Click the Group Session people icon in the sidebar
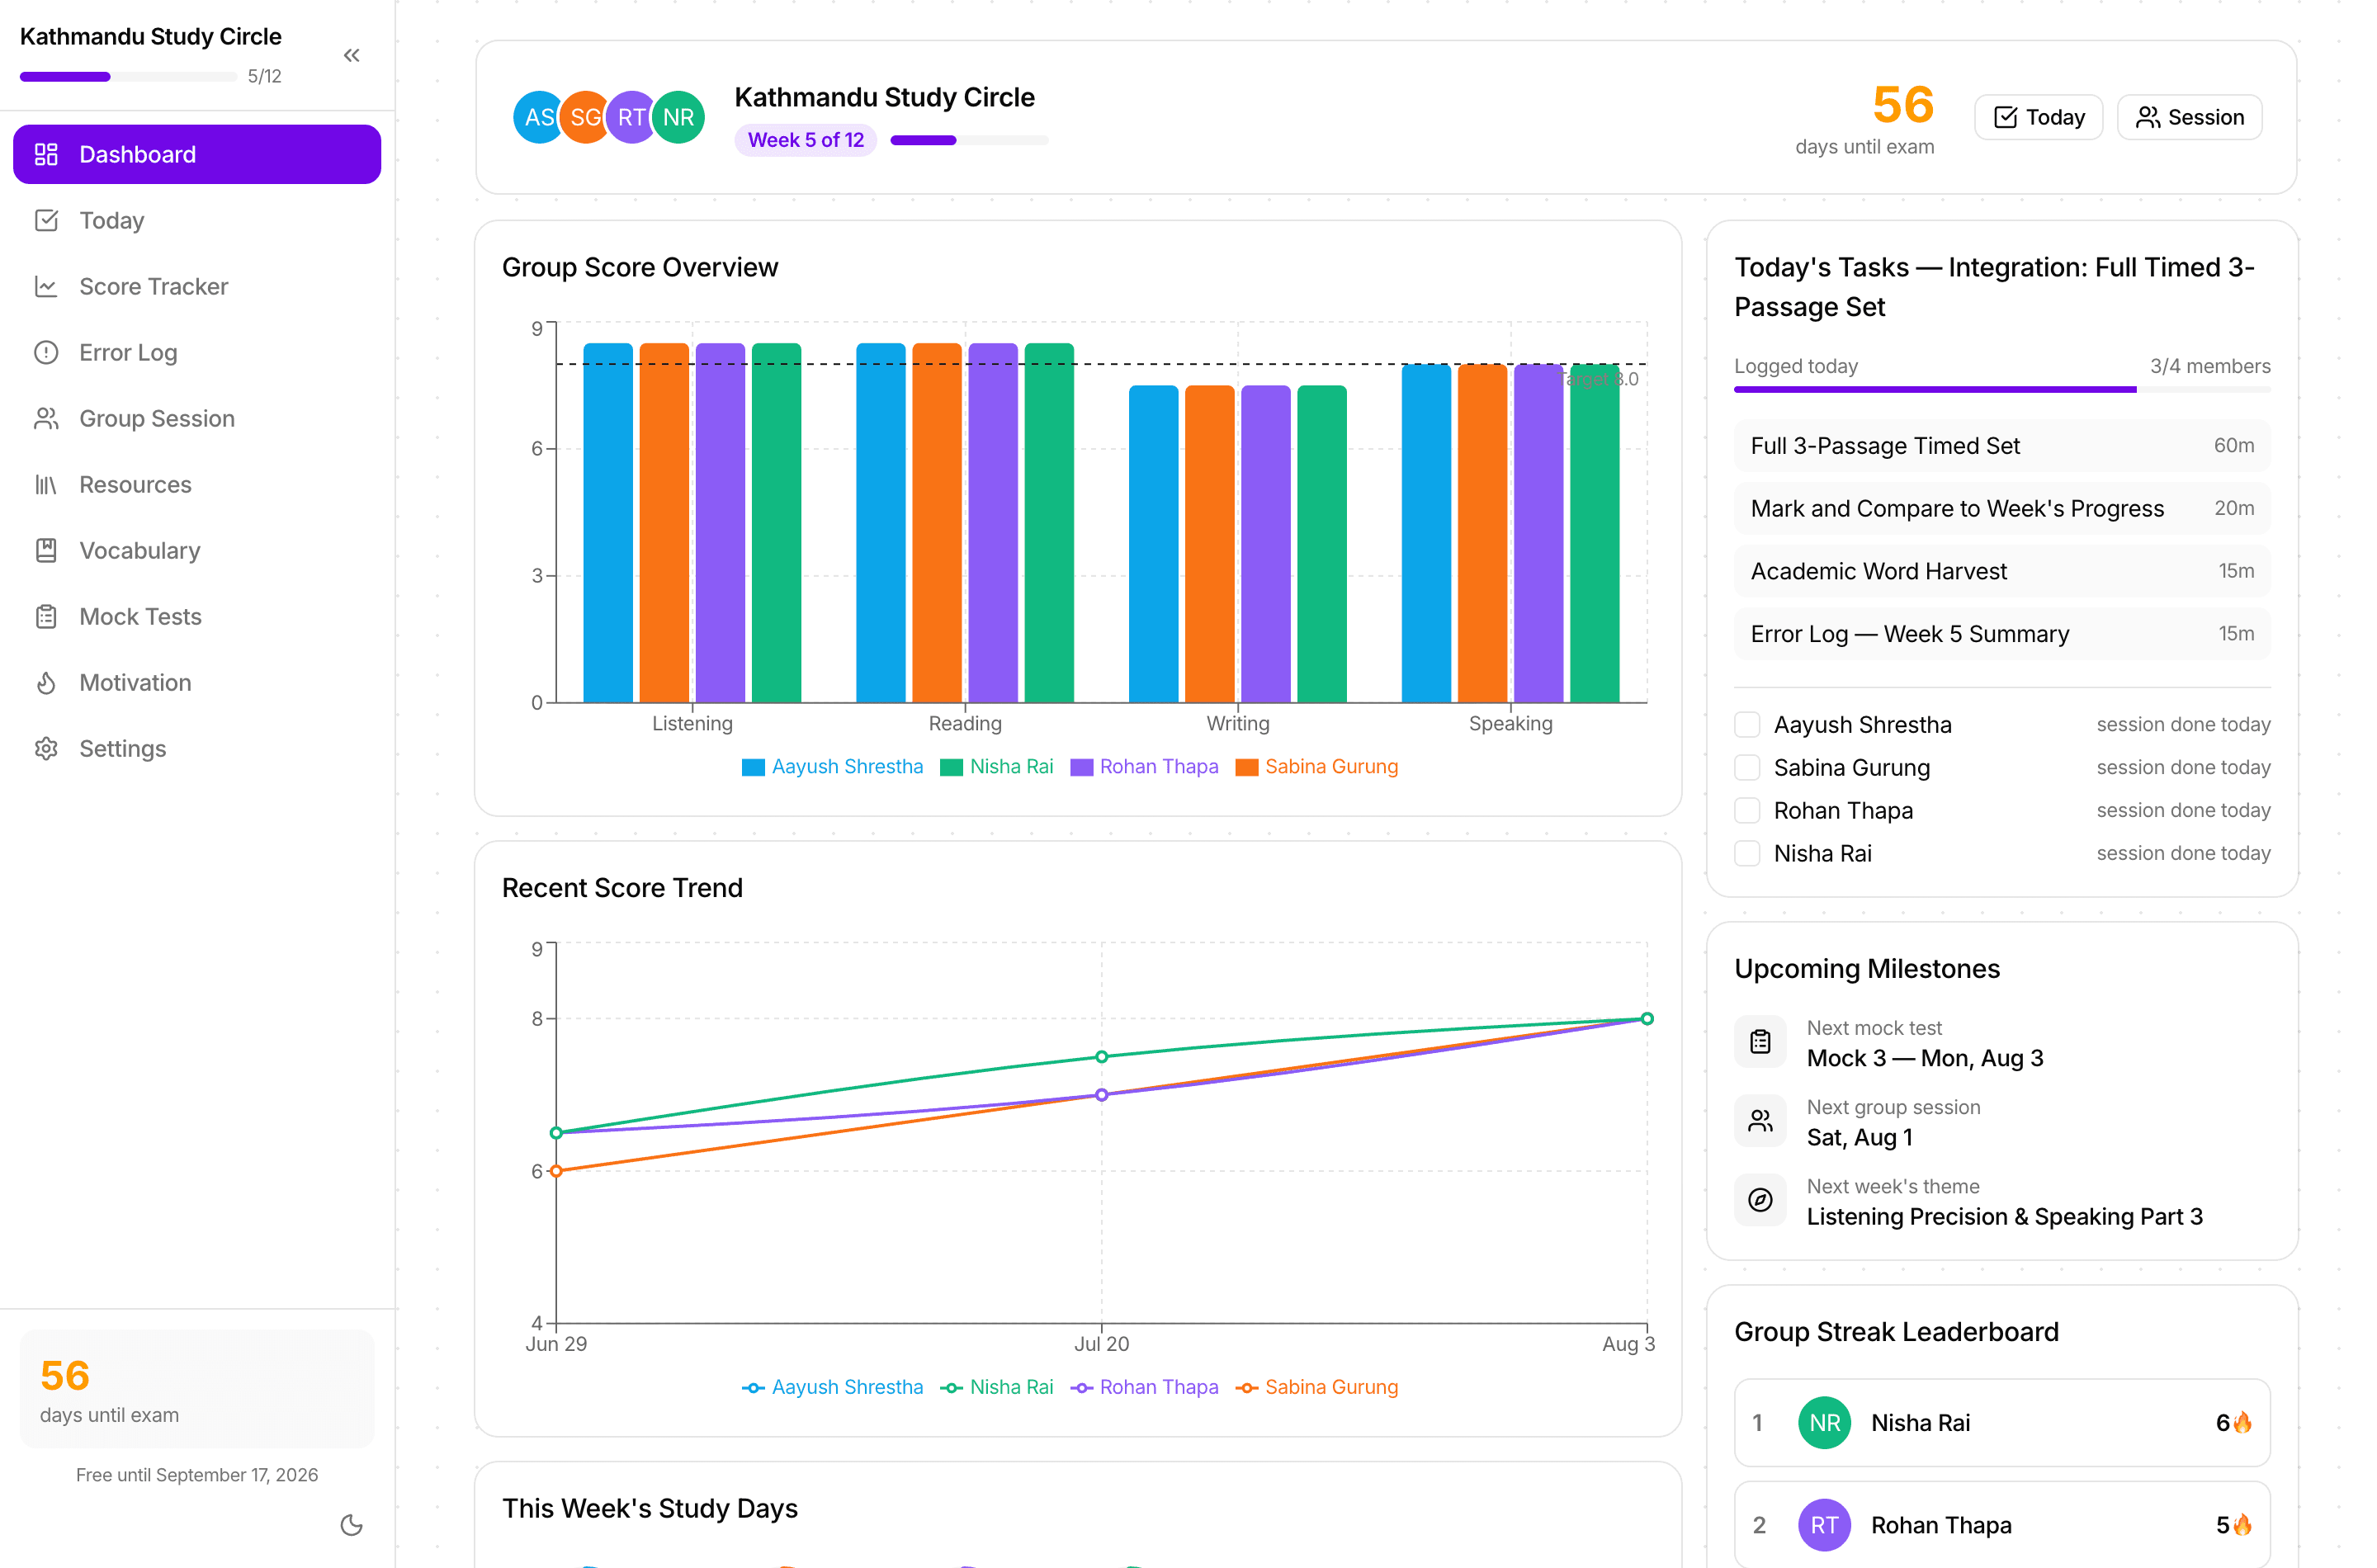 tap(46, 418)
